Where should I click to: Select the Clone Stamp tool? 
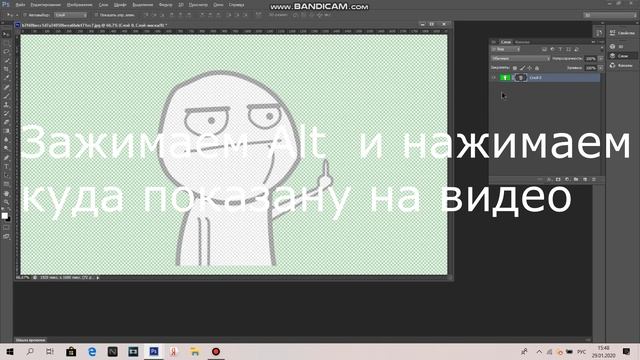coord(6,104)
